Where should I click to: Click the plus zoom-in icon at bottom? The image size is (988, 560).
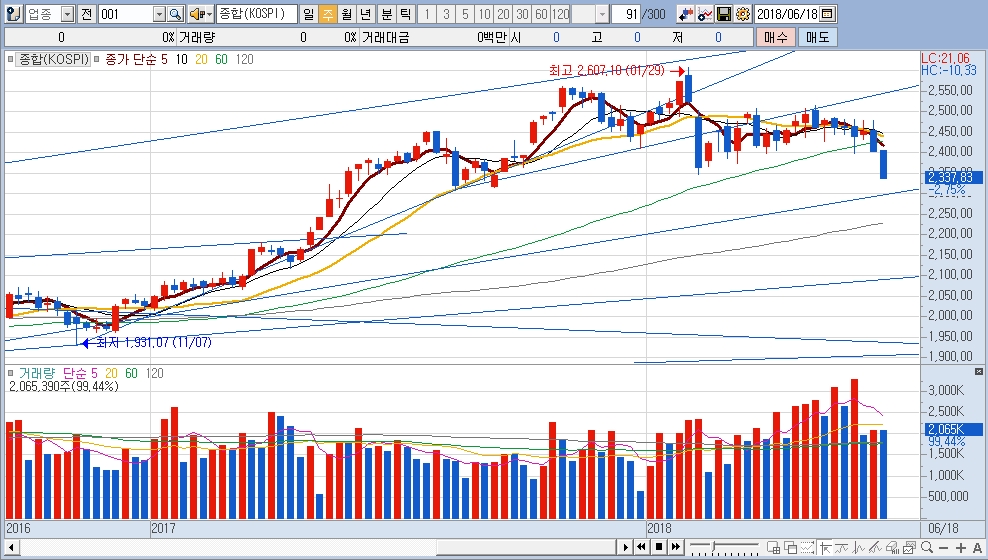coord(961,547)
